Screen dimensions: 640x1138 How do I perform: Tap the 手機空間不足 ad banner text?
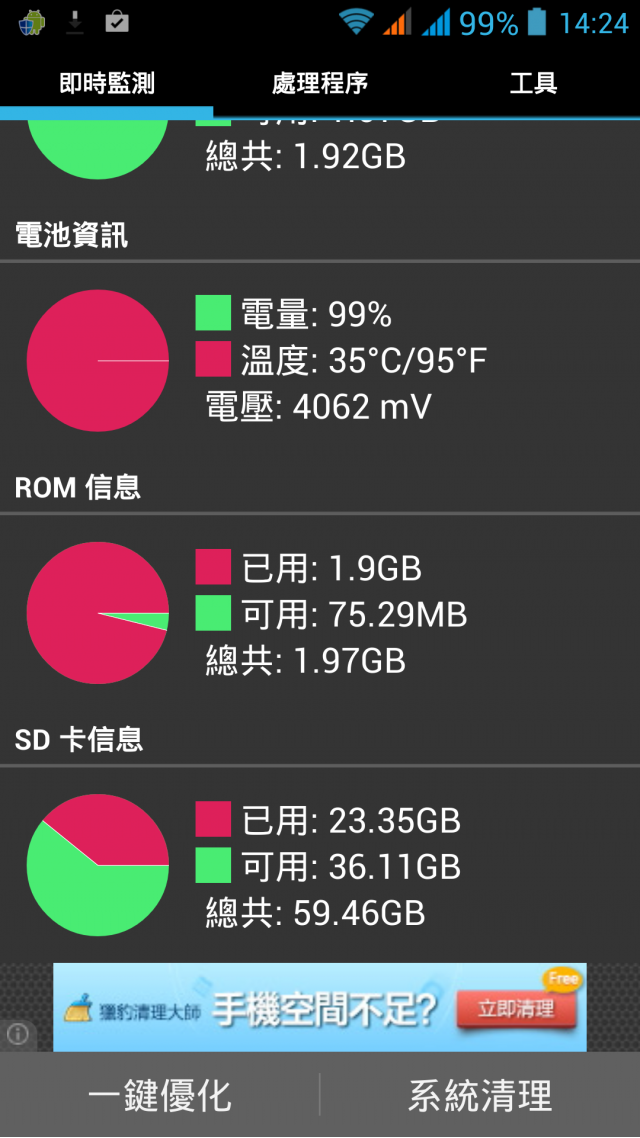click(326, 1010)
